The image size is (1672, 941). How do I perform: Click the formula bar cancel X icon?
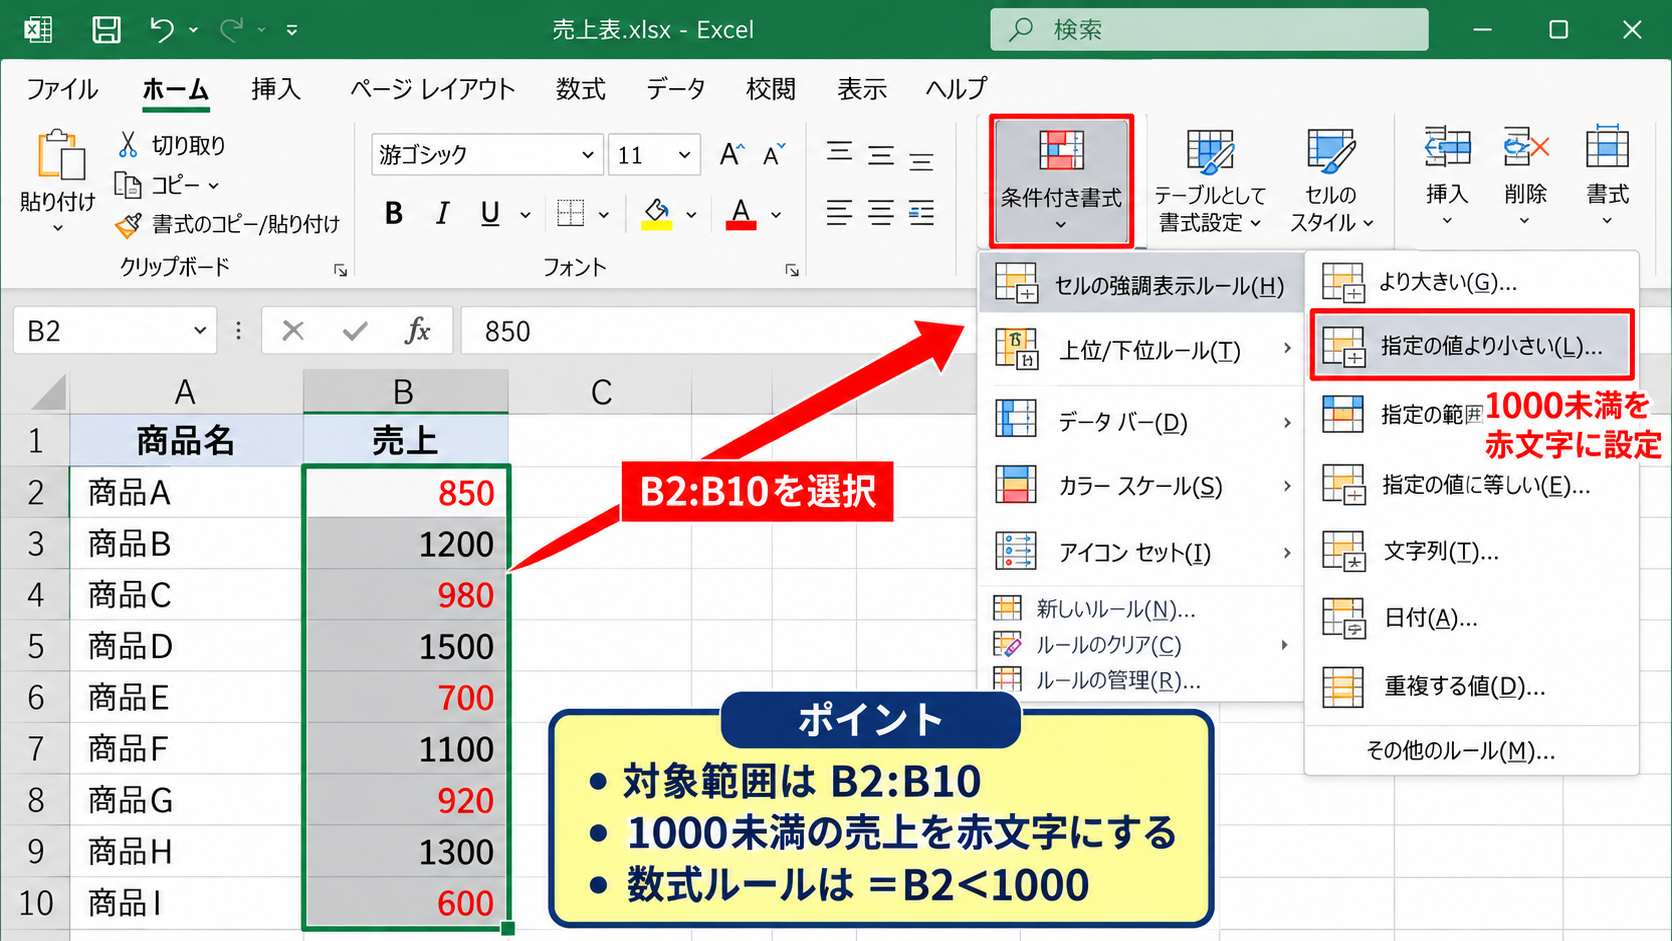293,331
